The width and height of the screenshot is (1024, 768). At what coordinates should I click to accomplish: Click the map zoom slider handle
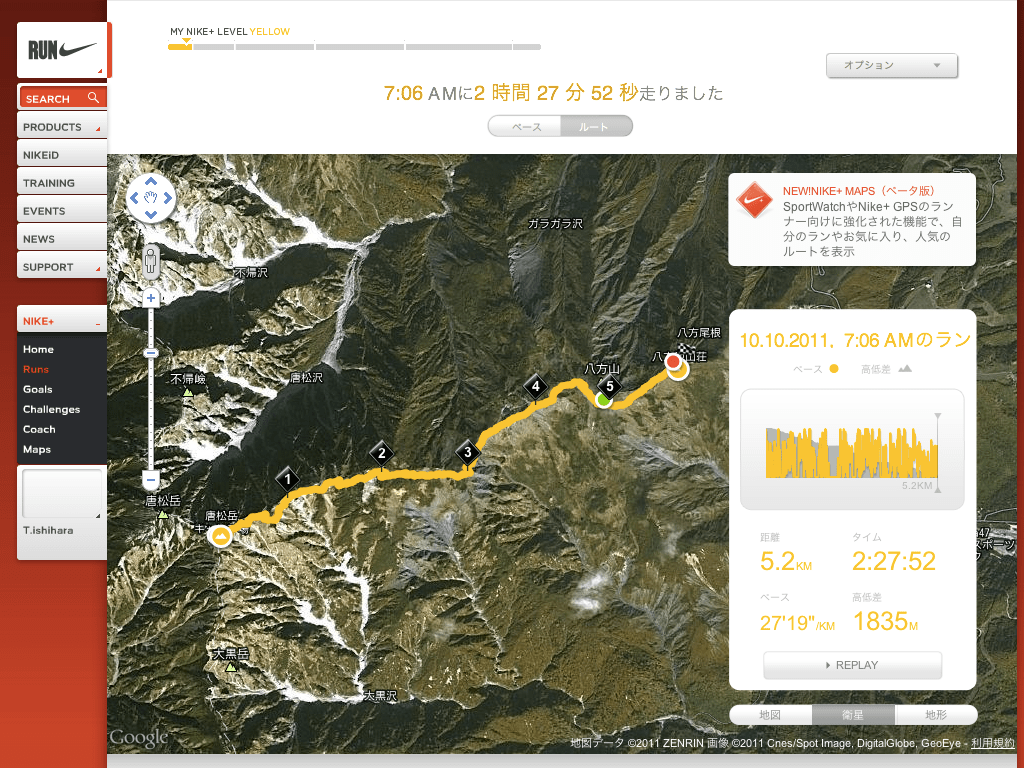pyautogui.click(x=151, y=353)
